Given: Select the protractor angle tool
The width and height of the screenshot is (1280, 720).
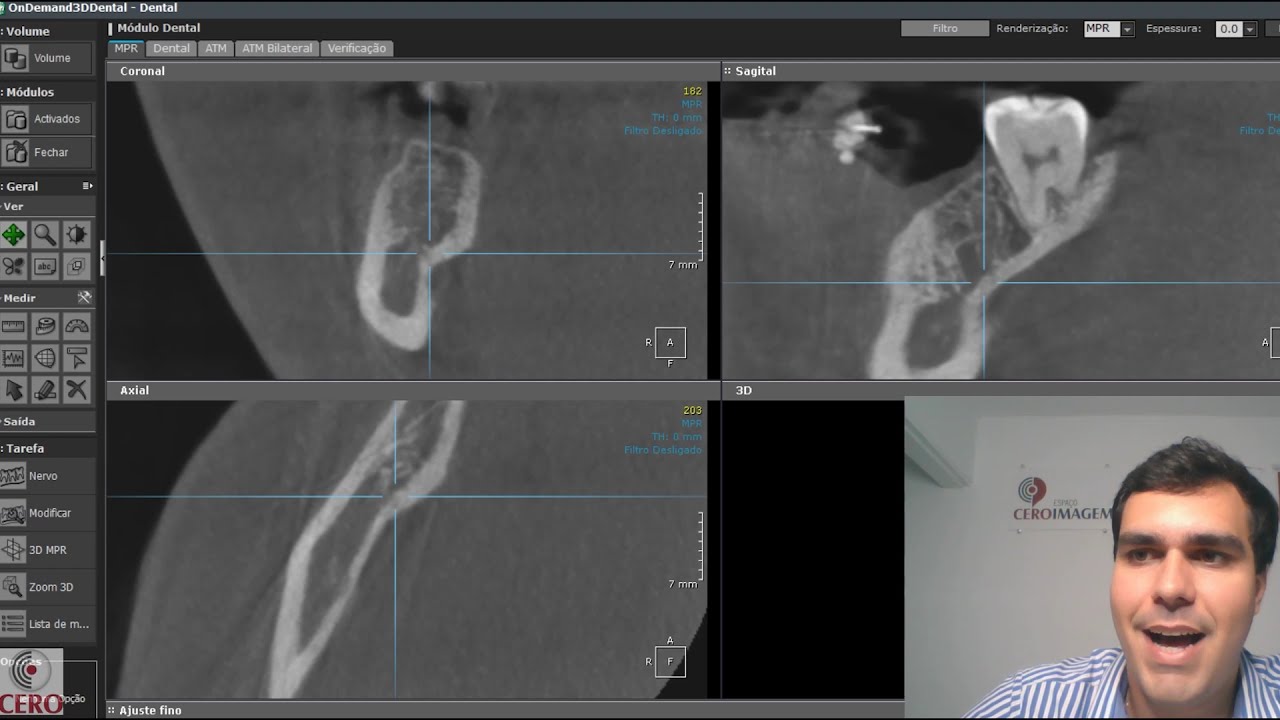Looking at the screenshot, I should coord(76,326).
